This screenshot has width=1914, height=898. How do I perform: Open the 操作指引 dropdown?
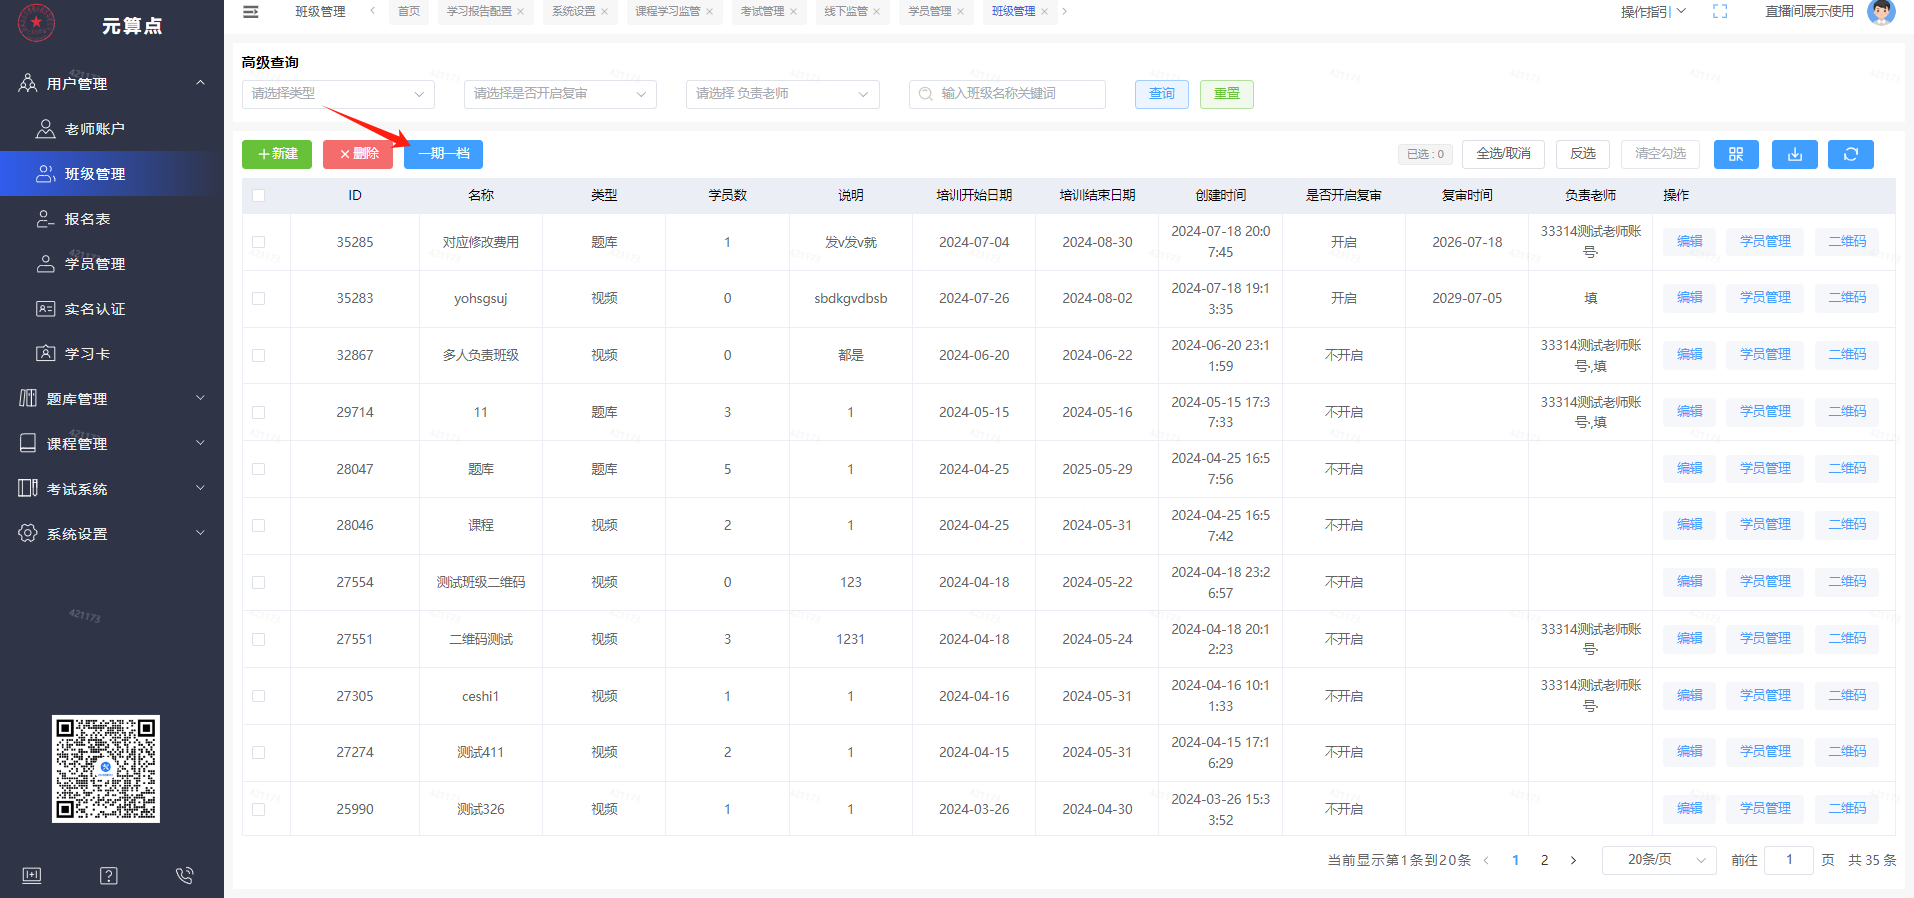pos(1653,12)
